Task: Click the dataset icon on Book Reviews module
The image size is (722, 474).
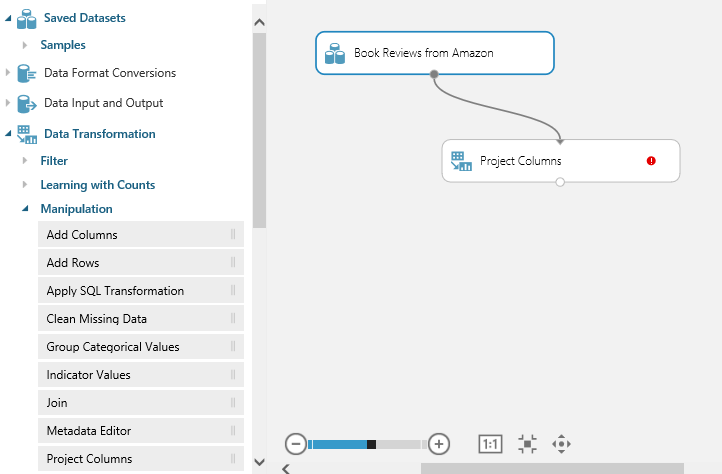Action: click(x=335, y=53)
